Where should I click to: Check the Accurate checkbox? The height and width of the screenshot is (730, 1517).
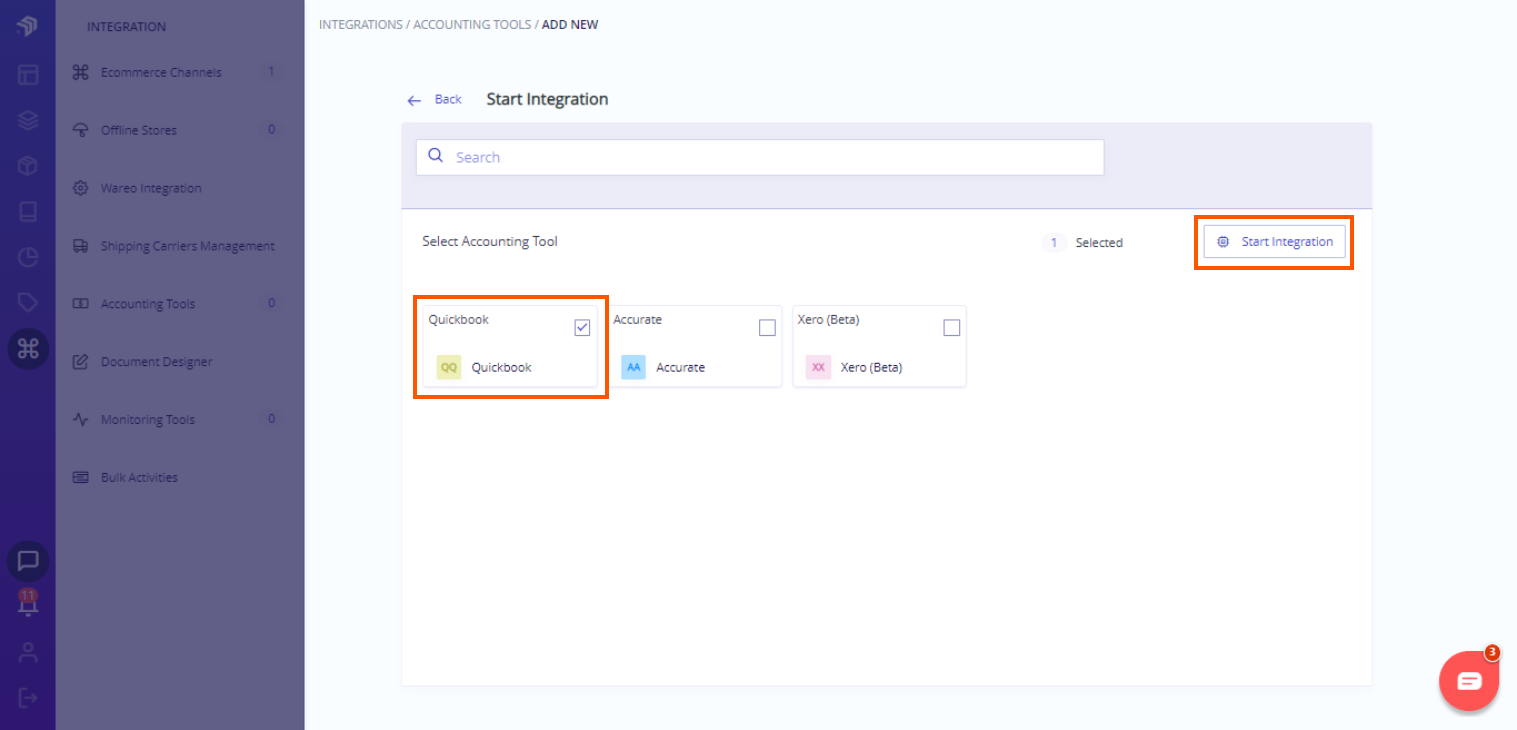click(767, 327)
